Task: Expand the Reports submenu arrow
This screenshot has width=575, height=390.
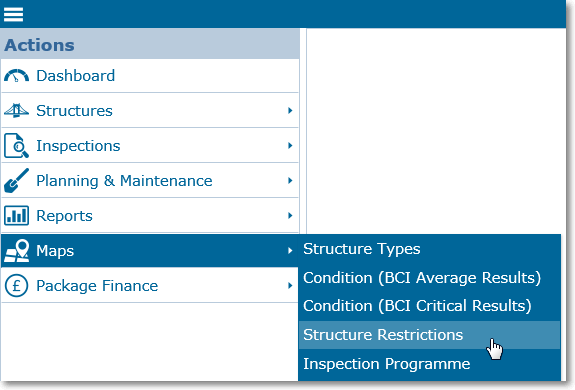Action: point(290,216)
